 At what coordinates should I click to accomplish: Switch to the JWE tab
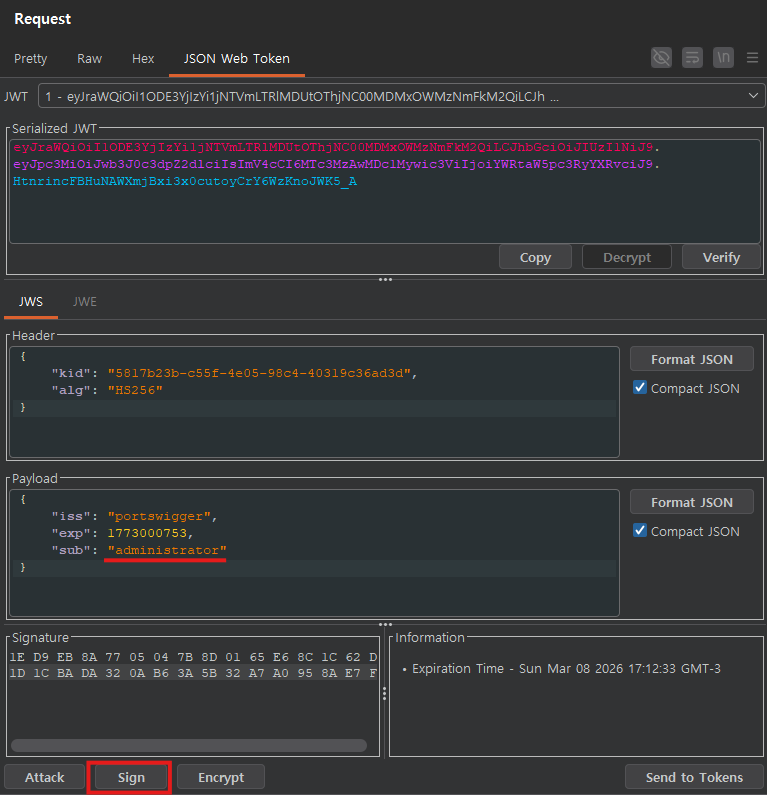click(x=85, y=301)
